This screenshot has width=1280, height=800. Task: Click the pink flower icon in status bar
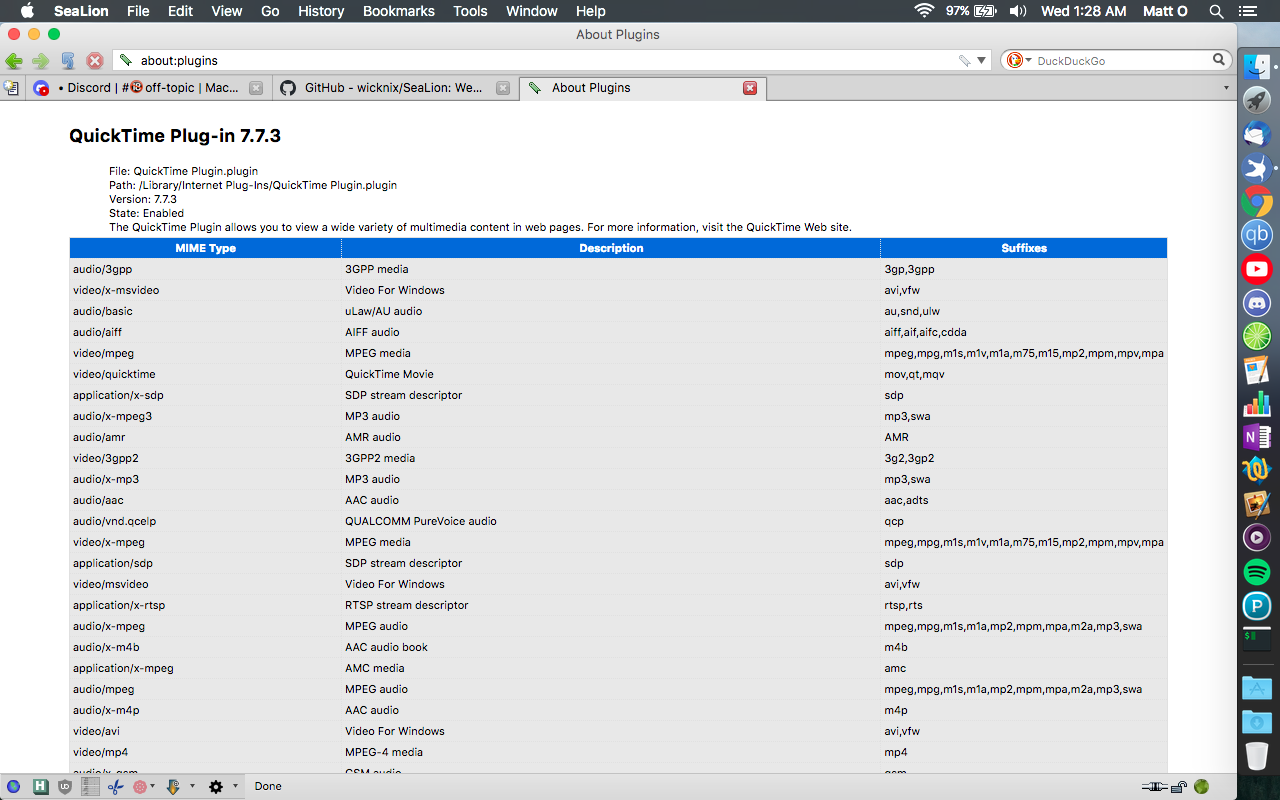coord(139,787)
